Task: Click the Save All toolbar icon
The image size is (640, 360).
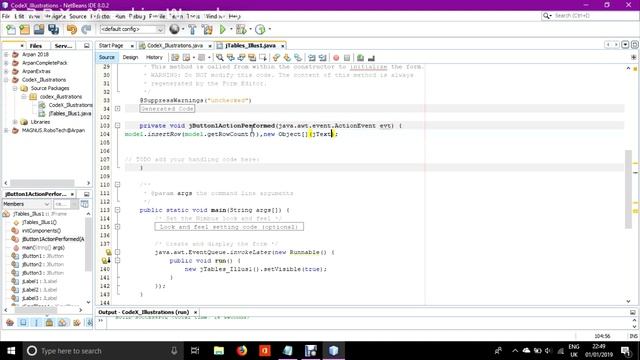Action: (x=53, y=29)
